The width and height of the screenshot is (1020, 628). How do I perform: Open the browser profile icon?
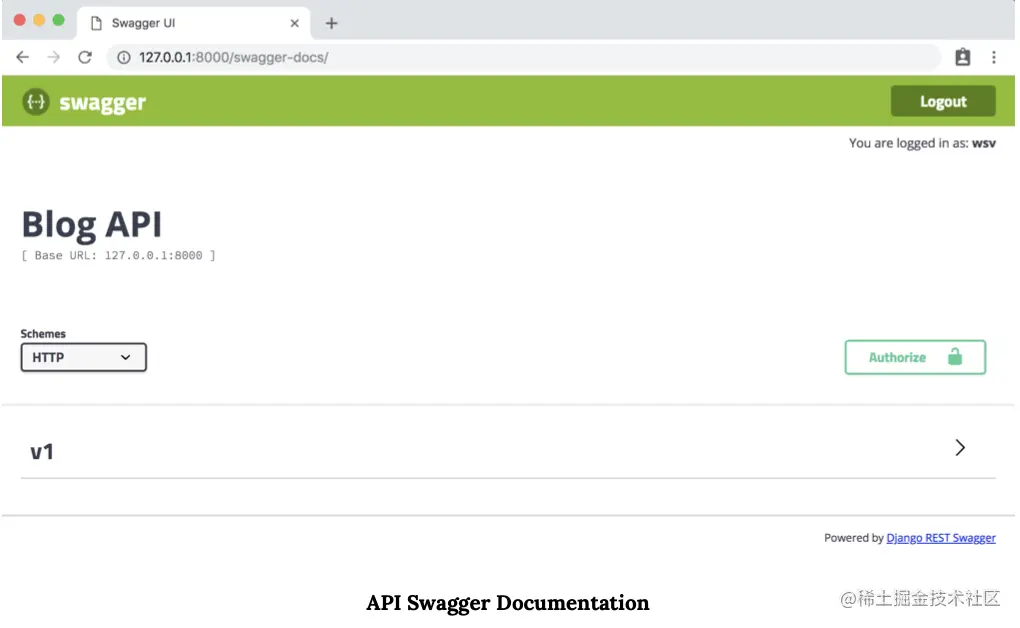pos(962,57)
